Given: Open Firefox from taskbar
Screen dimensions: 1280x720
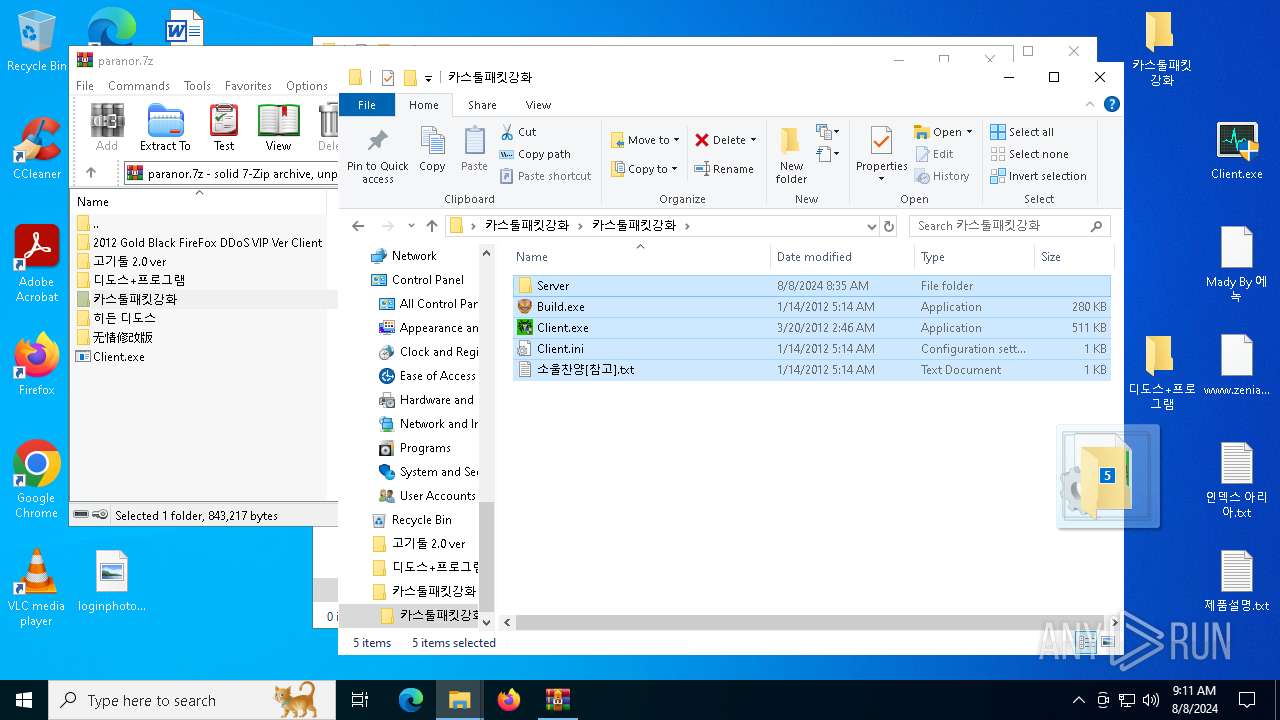Looking at the screenshot, I should 509,700.
